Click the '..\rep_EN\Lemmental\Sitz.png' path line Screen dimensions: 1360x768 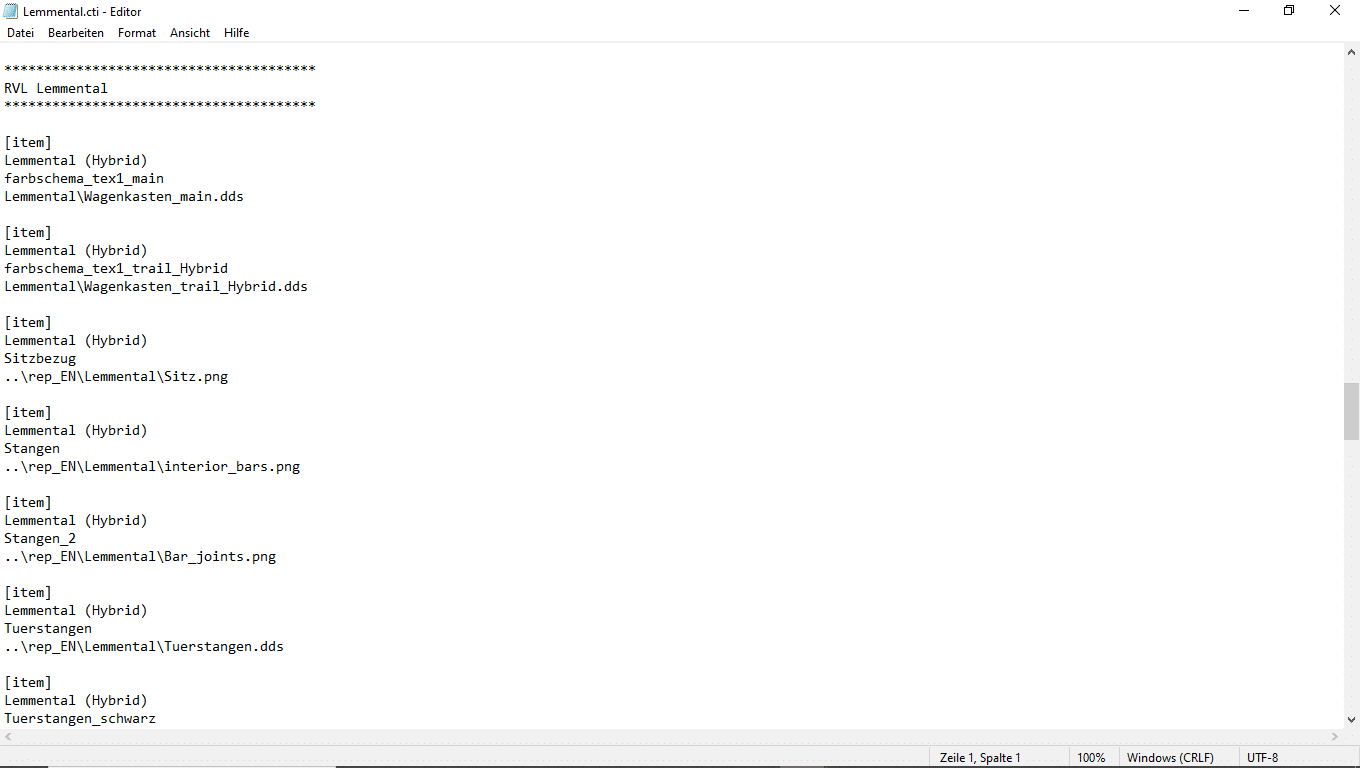click(x=116, y=377)
